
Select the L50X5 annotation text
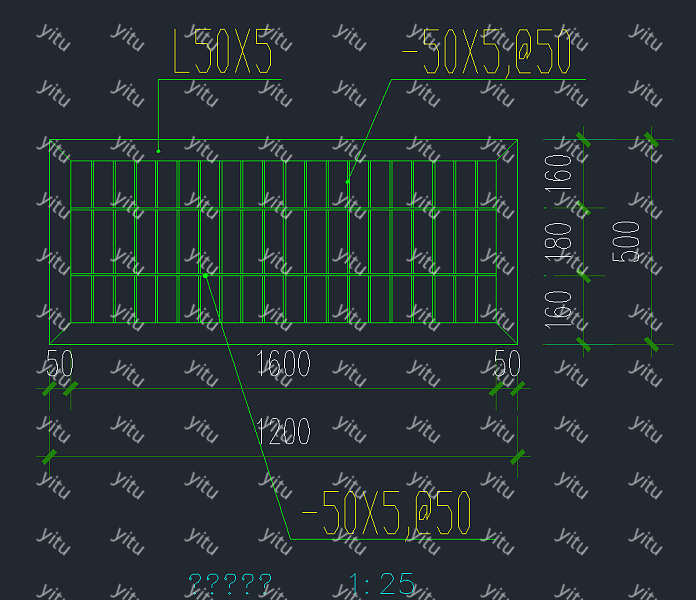(x=222, y=53)
